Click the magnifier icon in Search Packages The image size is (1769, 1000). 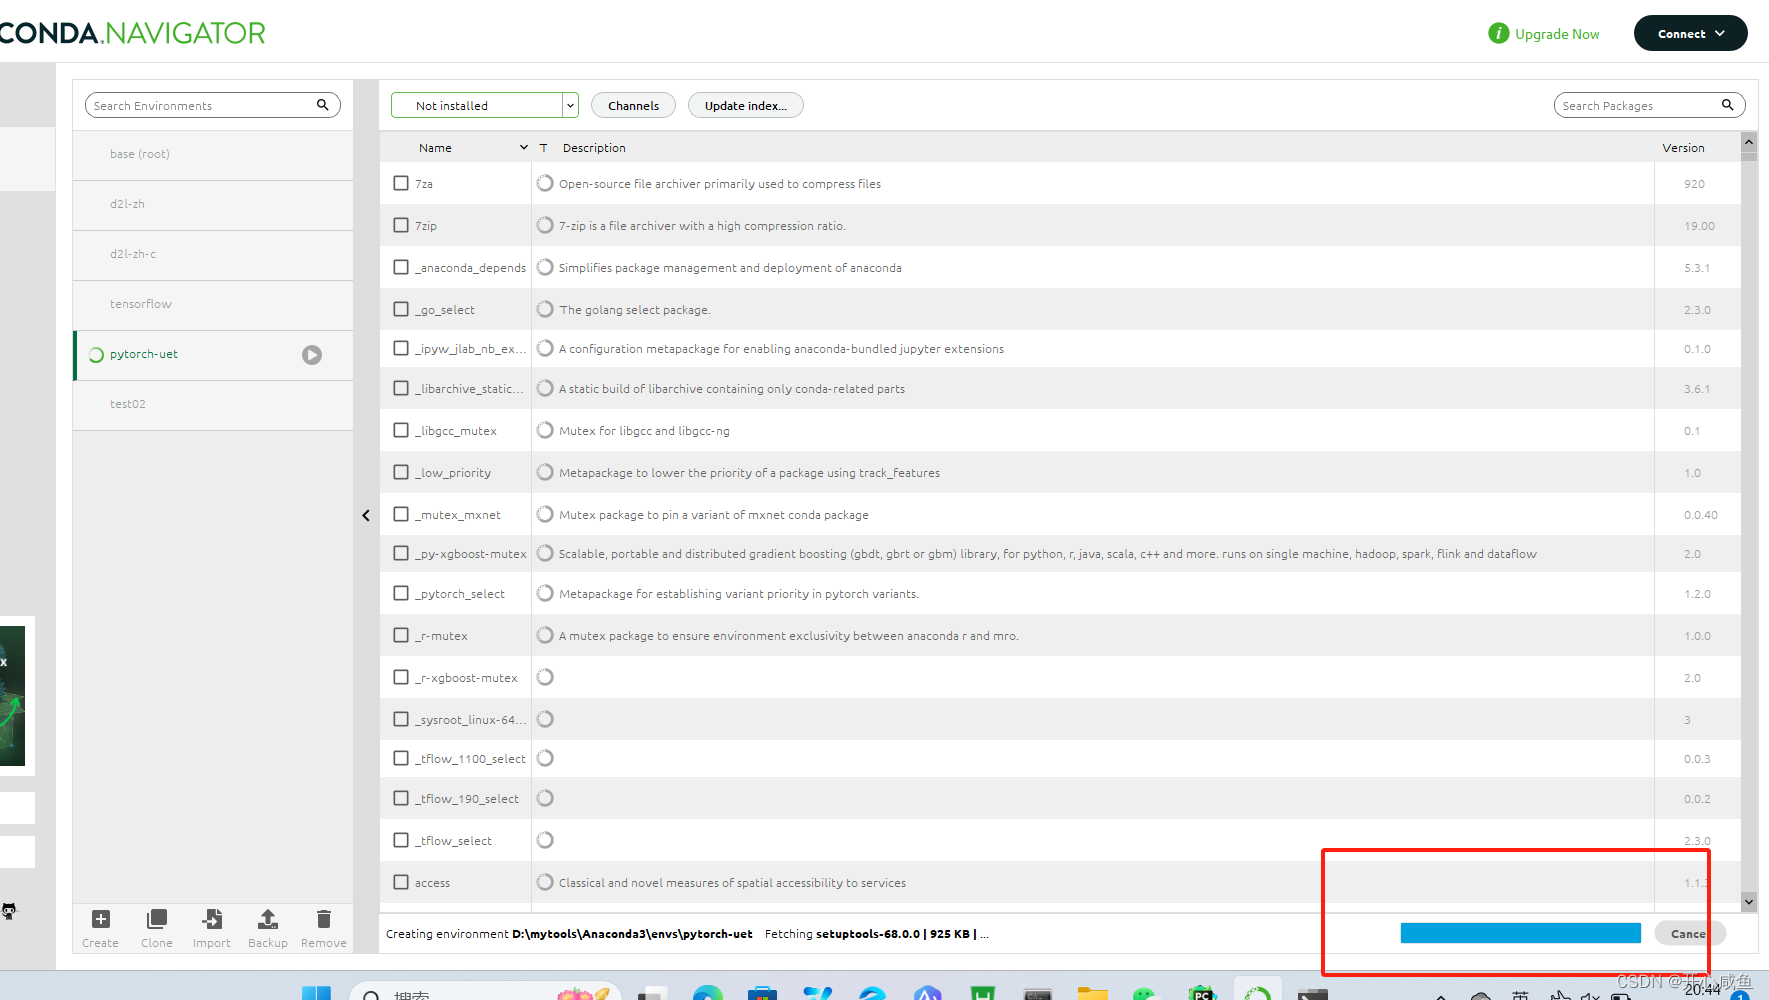coord(1727,105)
